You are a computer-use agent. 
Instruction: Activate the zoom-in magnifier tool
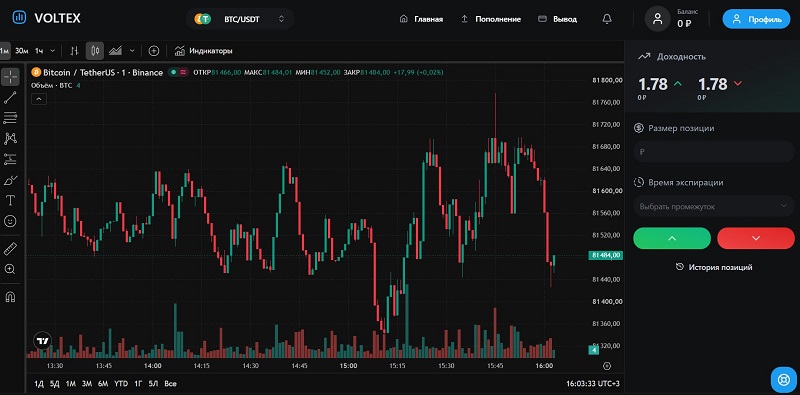coord(10,269)
